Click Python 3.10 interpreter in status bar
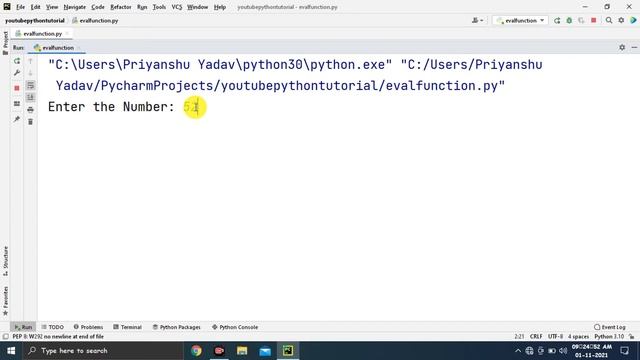The width and height of the screenshot is (640, 360). tap(609, 336)
